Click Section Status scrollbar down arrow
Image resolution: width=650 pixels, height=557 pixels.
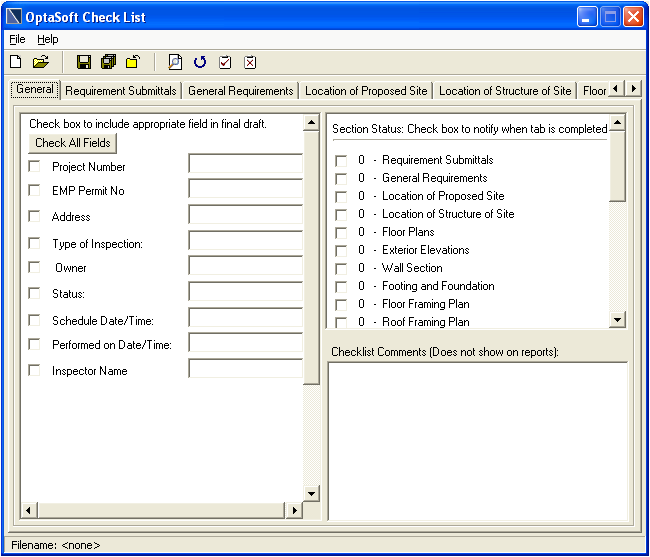(x=618, y=320)
